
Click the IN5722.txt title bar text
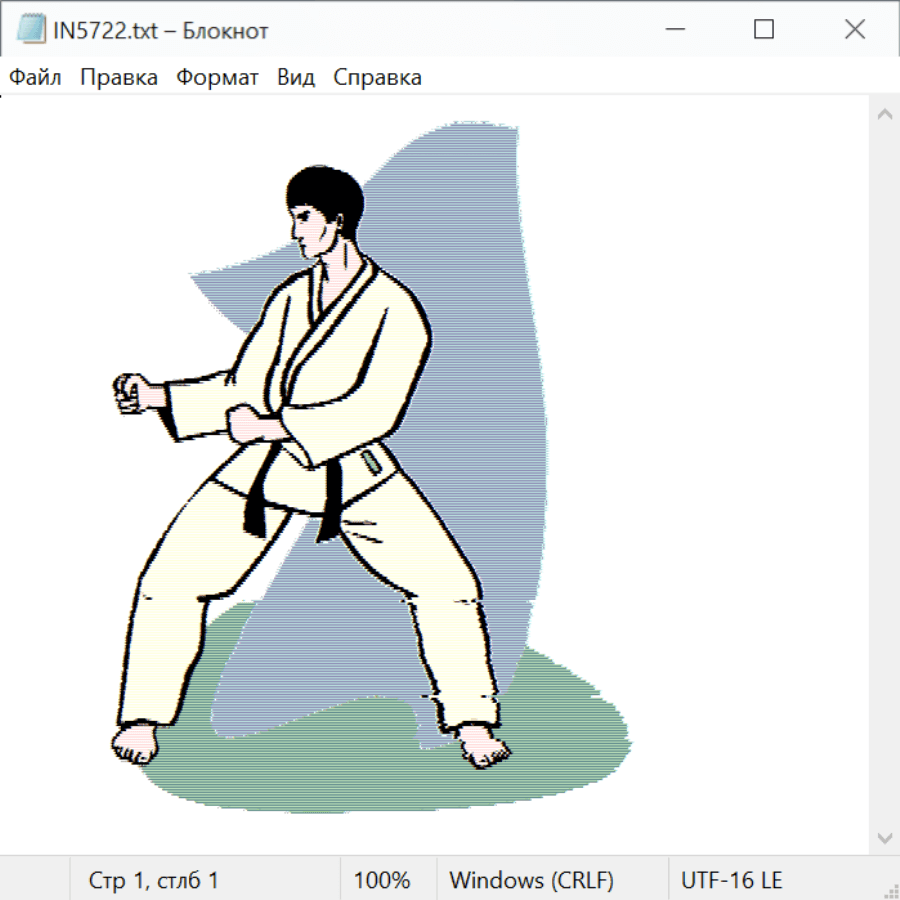pos(160,31)
